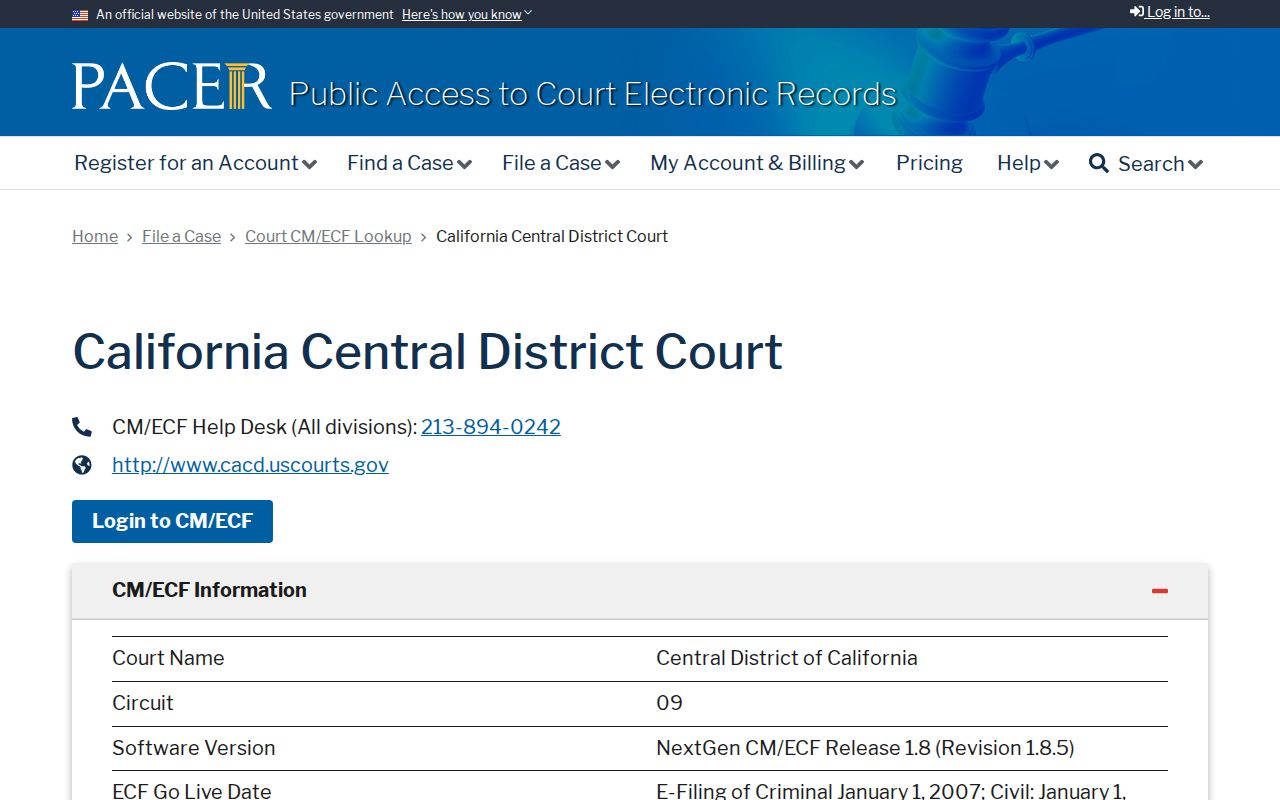This screenshot has width=1280, height=800.
Task: Click the PACER logo
Action: coord(171,87)
